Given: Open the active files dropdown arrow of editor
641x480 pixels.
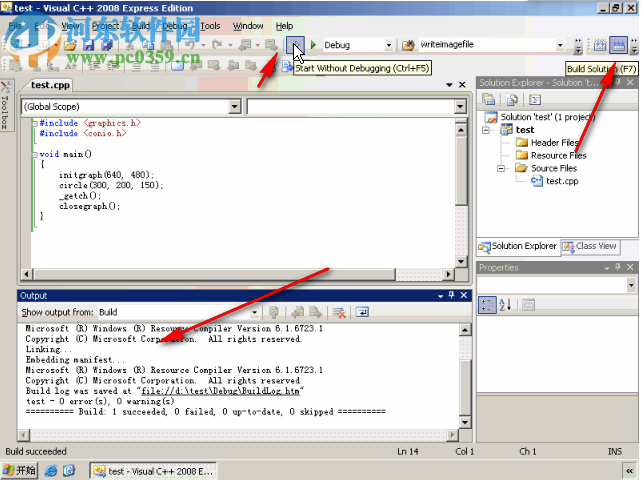Looking at the screenshot, I should pyautogui.click(x=449, y=85).
